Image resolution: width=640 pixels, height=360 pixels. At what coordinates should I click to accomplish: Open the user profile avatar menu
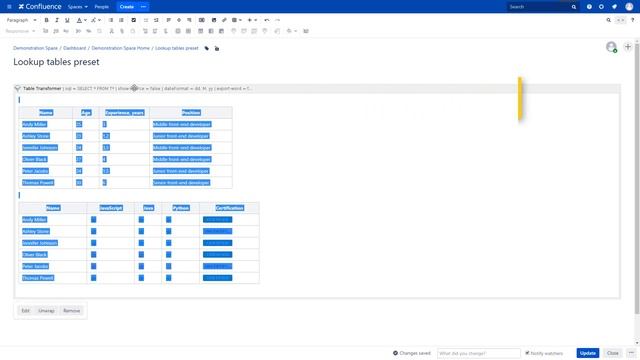coord(629,7)
